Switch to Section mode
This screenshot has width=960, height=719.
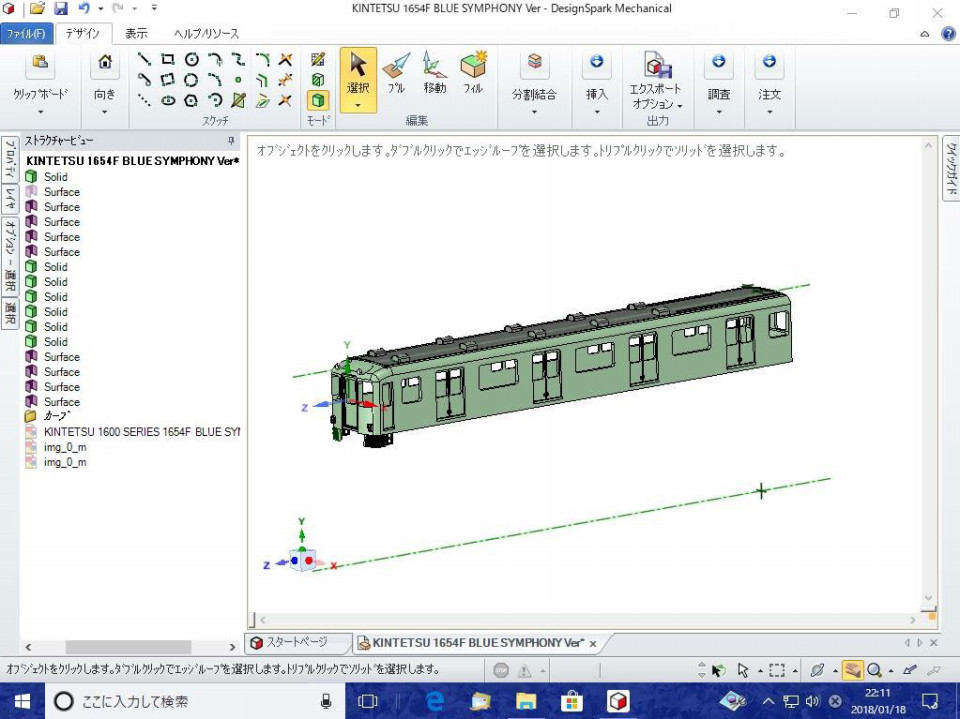click(x=318, y=80)
